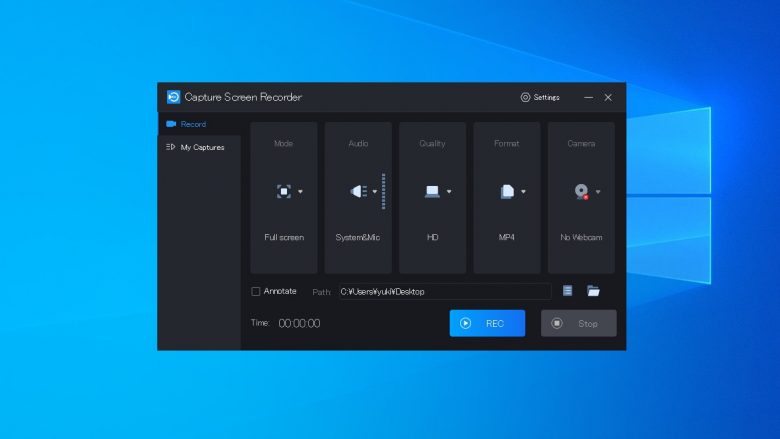Click the Path input field
This screenshot has height=439, width=780.
[x=445, y=291]
